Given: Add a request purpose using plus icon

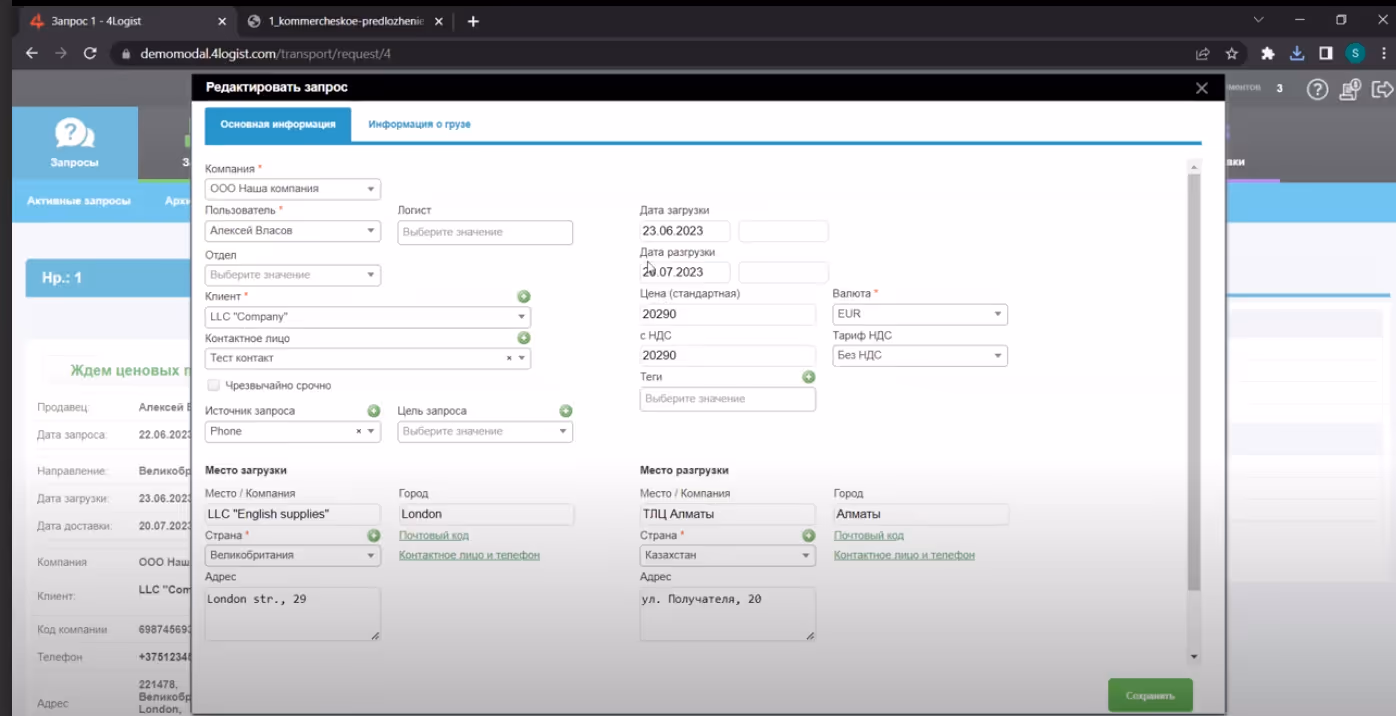Looking at the screenshot, I should tap(566, 411).
